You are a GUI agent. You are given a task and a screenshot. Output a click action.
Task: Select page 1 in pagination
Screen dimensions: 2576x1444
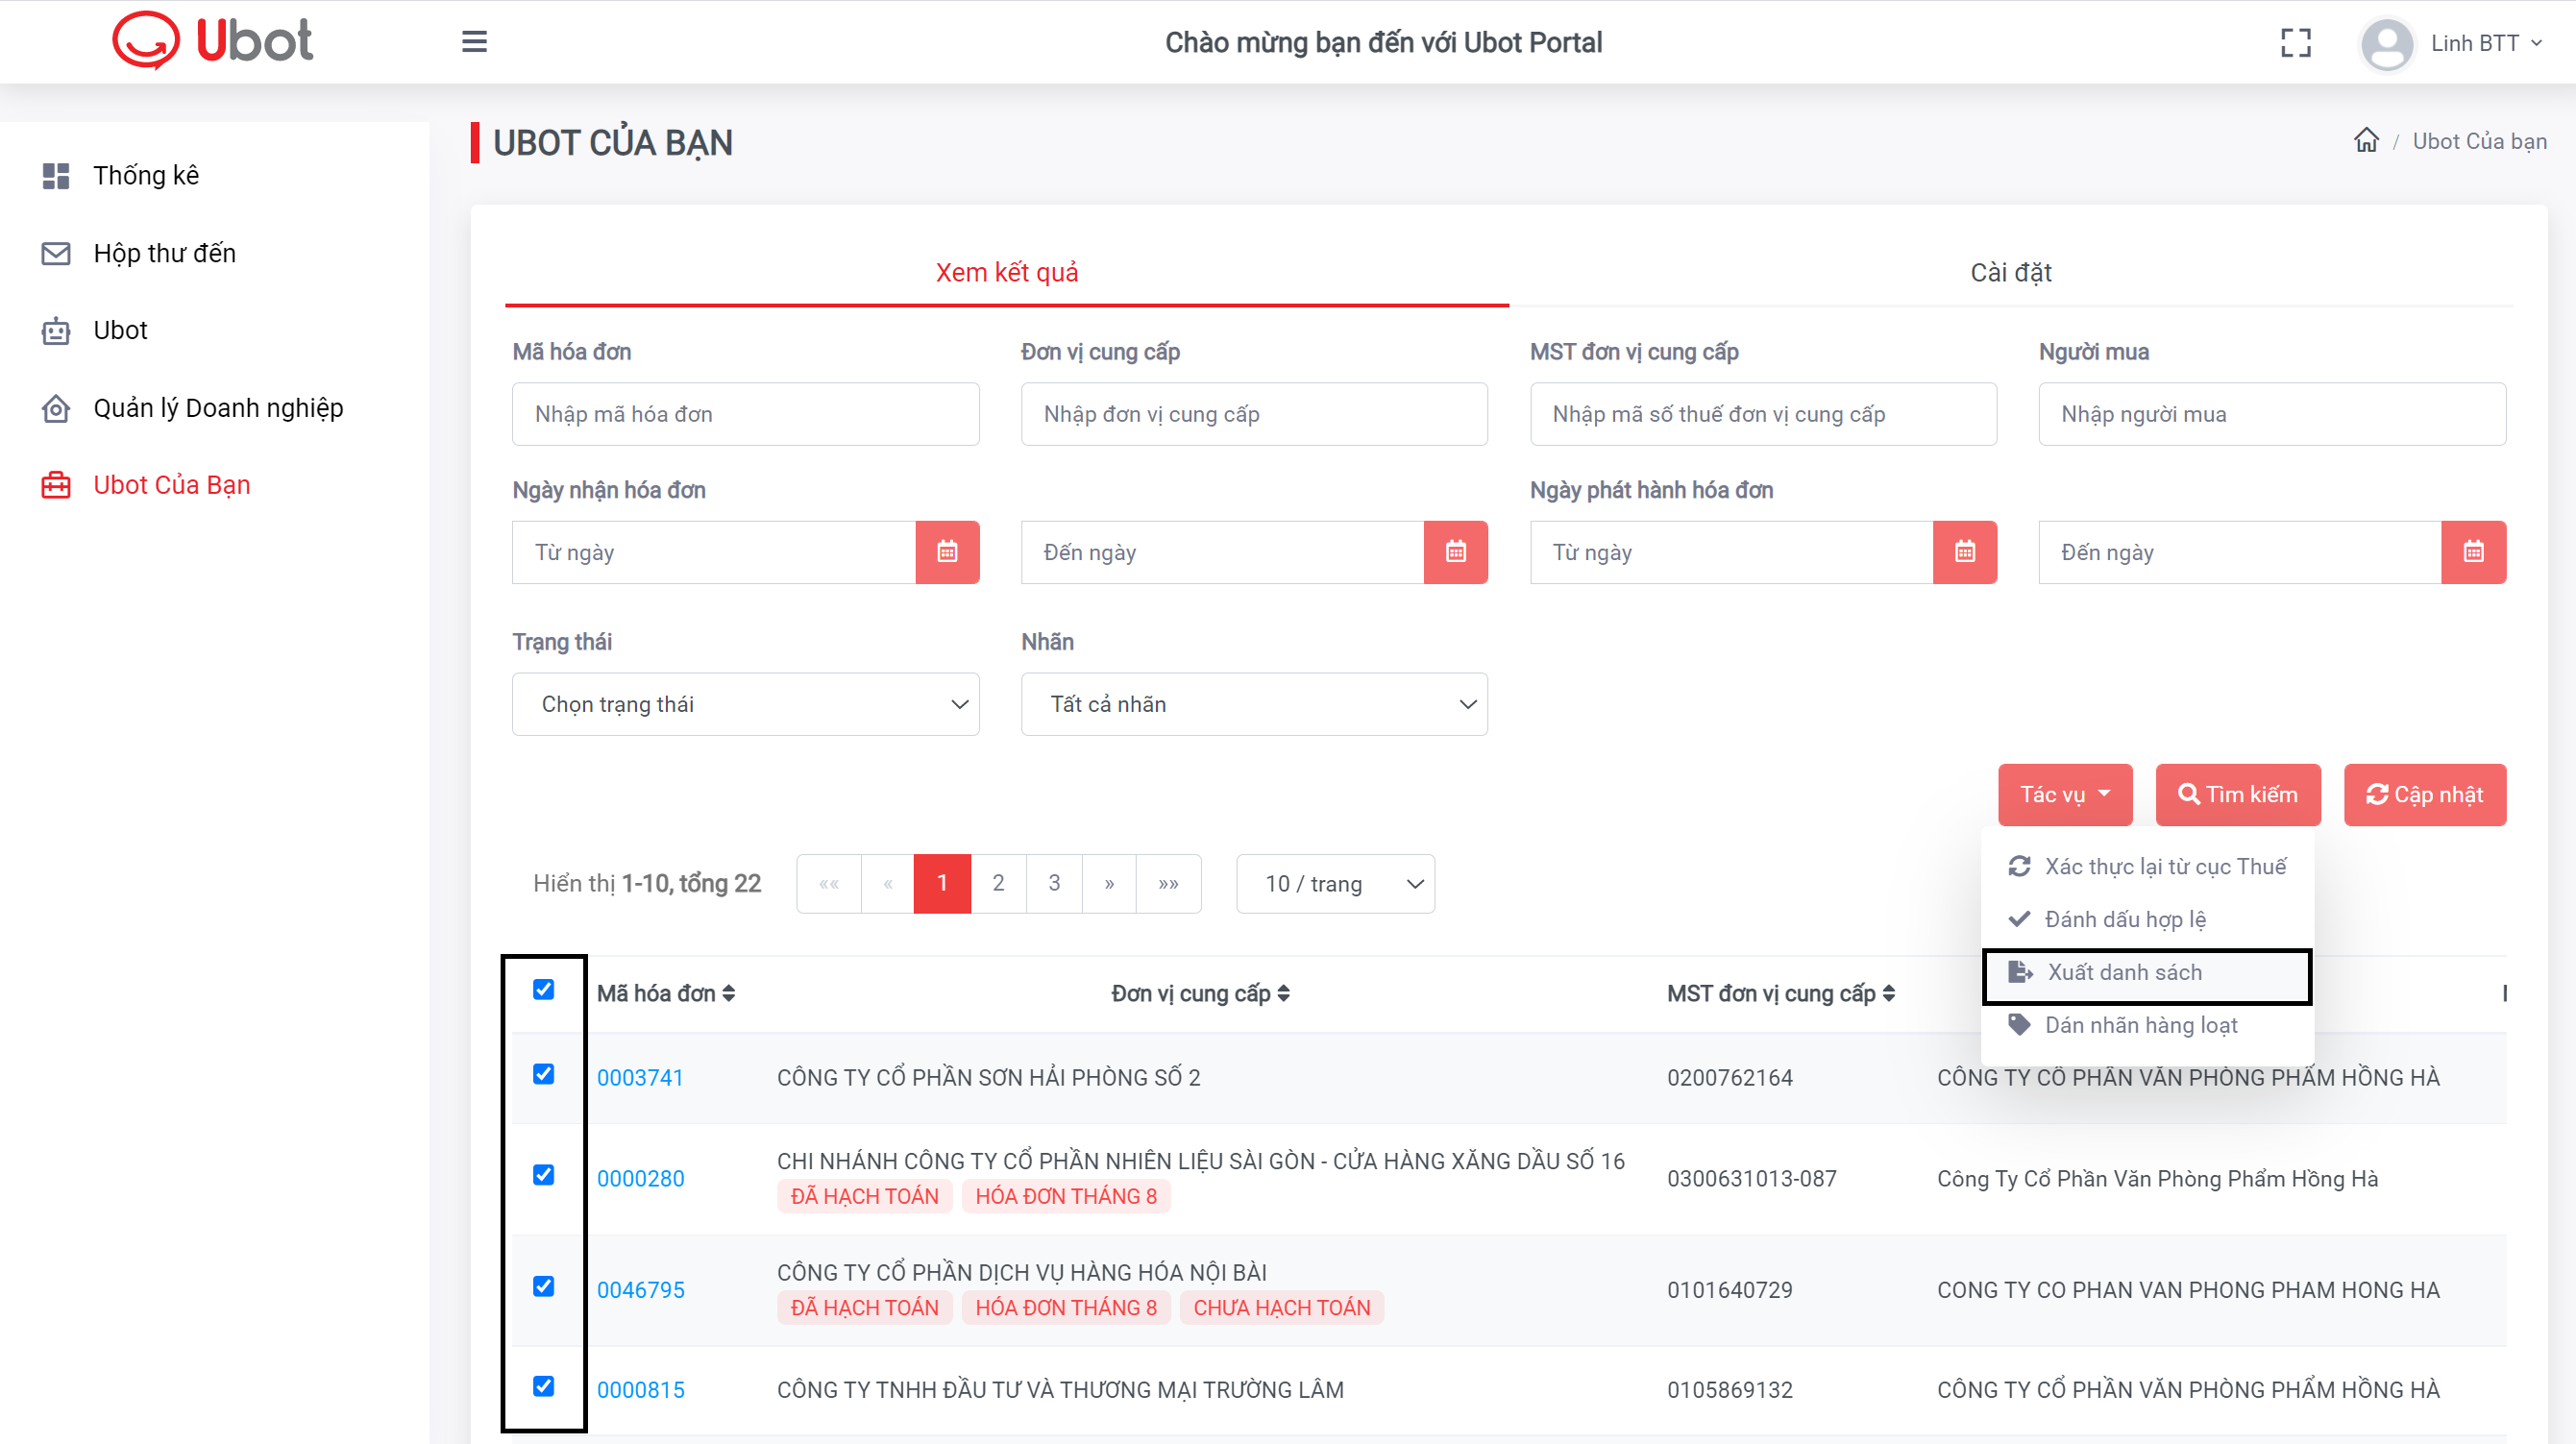point(942,883)
